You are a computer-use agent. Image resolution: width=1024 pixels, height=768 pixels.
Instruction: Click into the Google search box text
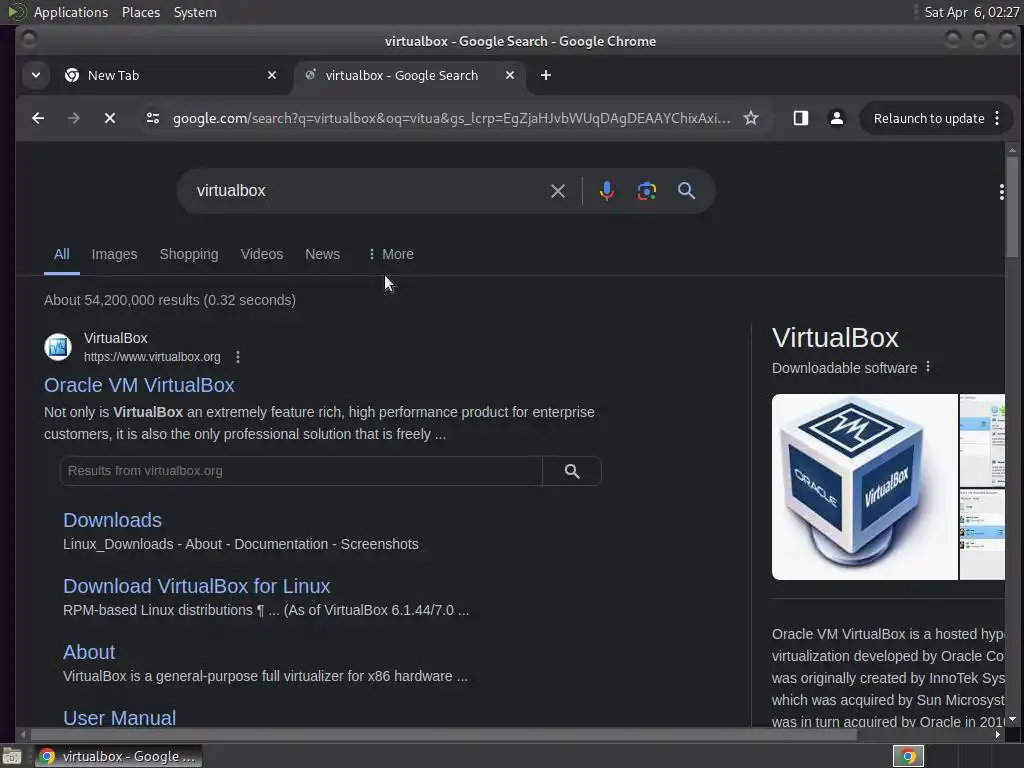pyautogui.click(x=231, y=191)
